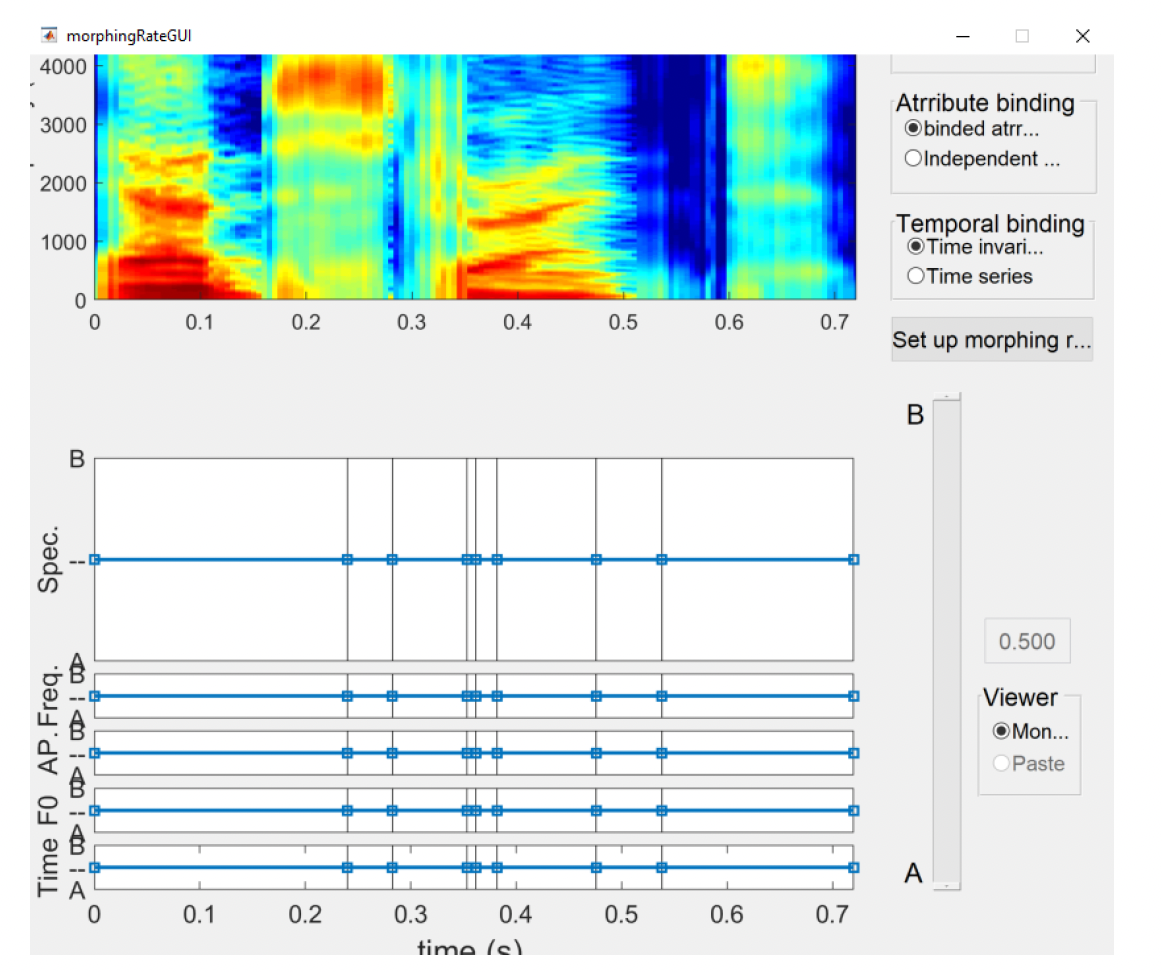Click the slider's top arrow toward B
1162x972 pixels.
point(946,397)
